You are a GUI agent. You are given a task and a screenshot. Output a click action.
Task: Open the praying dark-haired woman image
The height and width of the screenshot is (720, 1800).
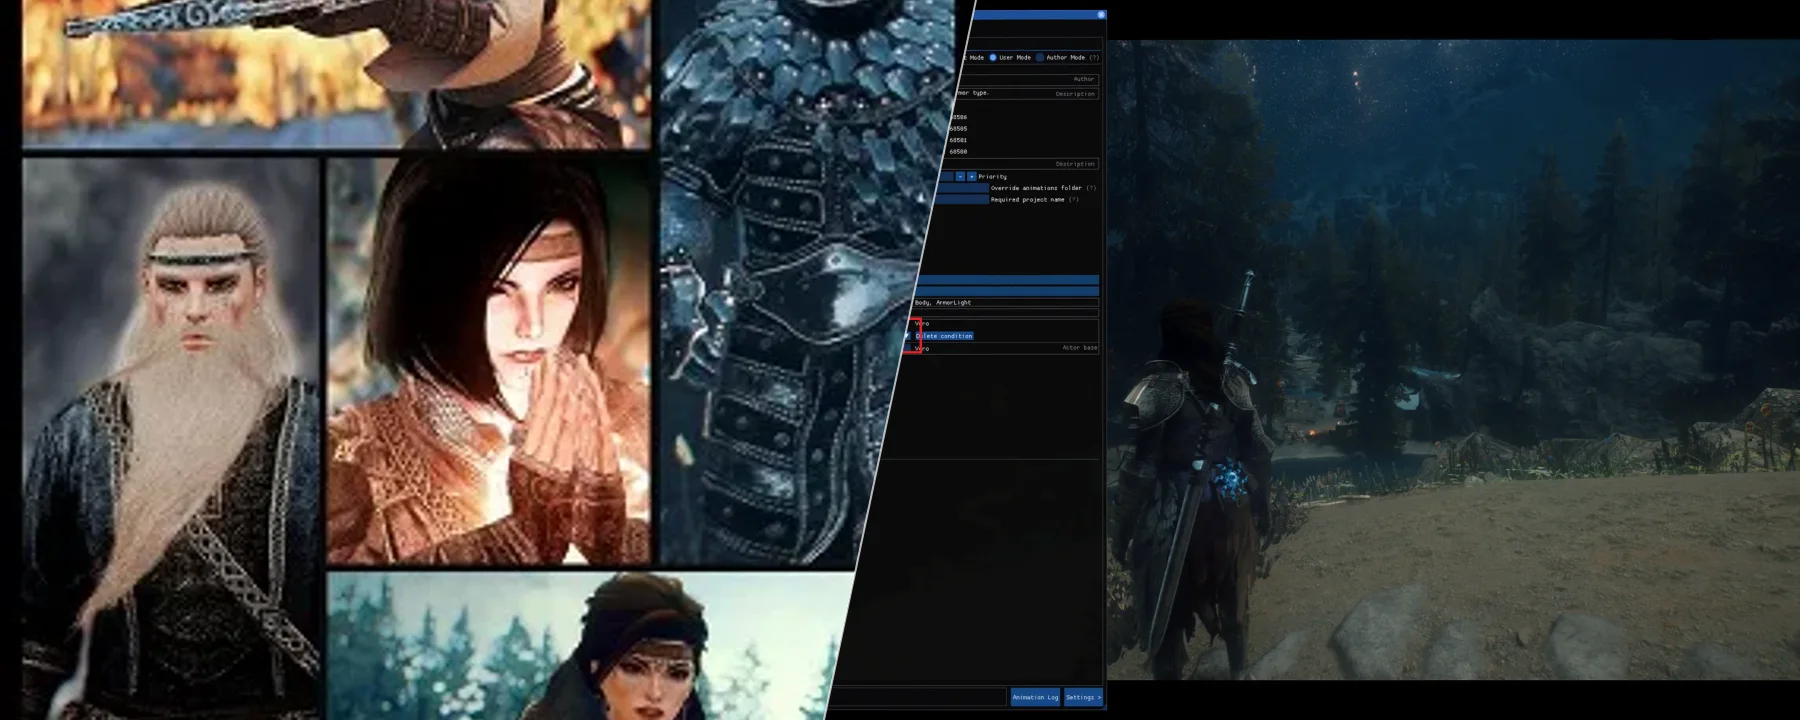pos(488,361)
